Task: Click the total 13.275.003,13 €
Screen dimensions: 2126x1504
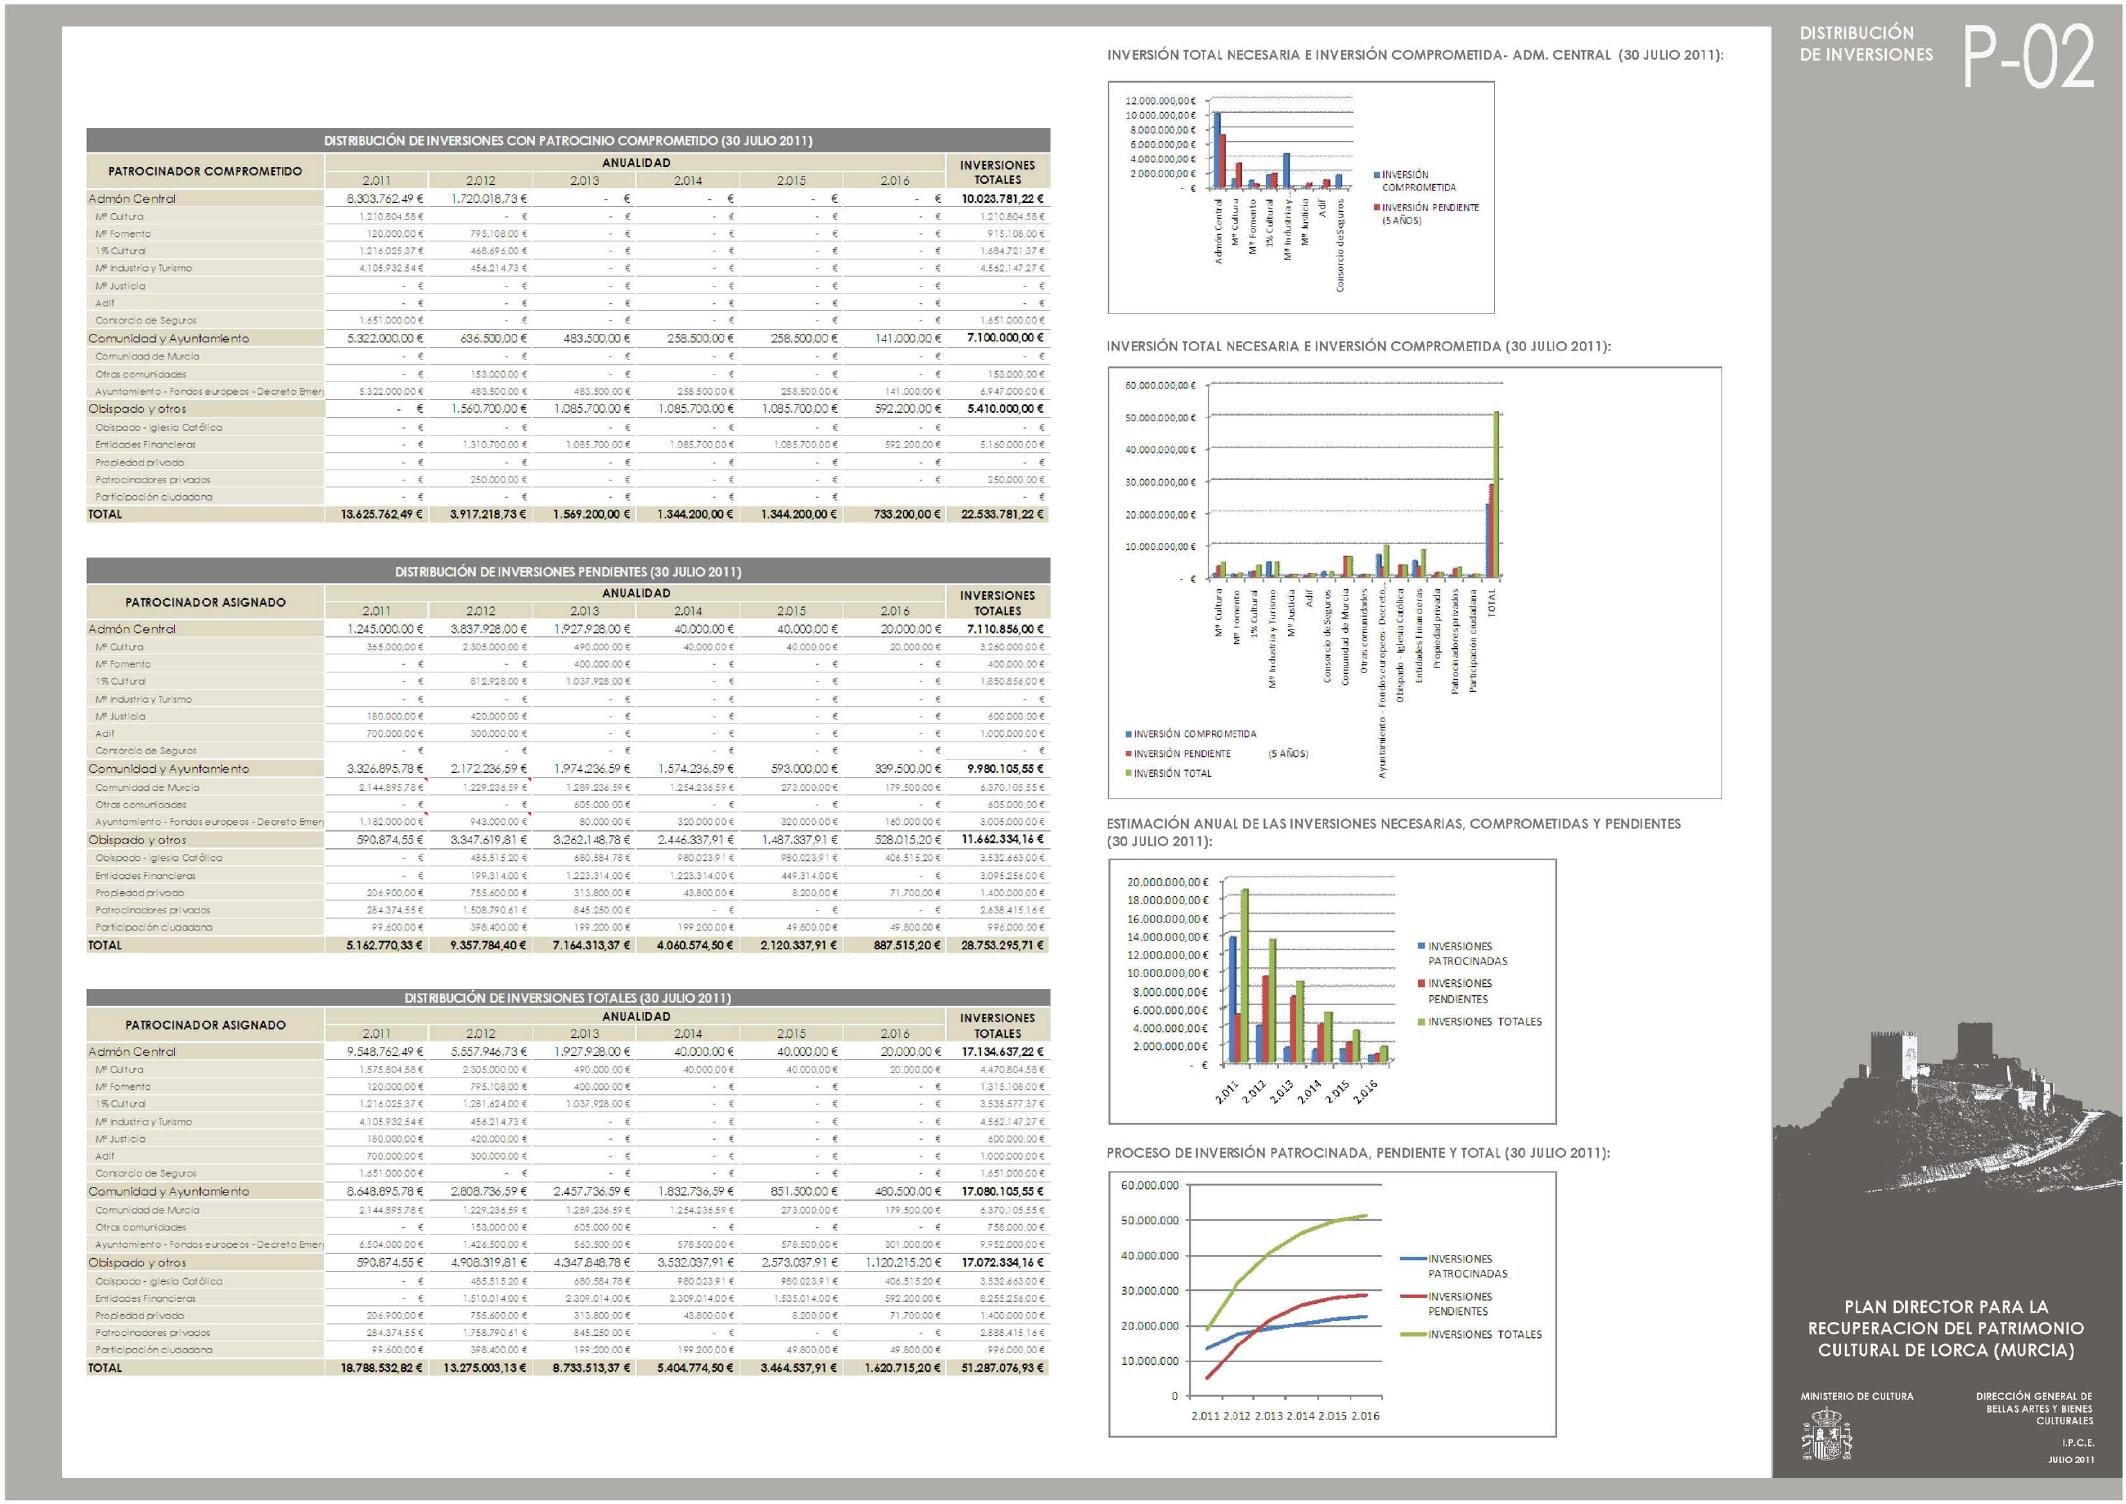Action: pyautogui.click(x=485, y=1368)
